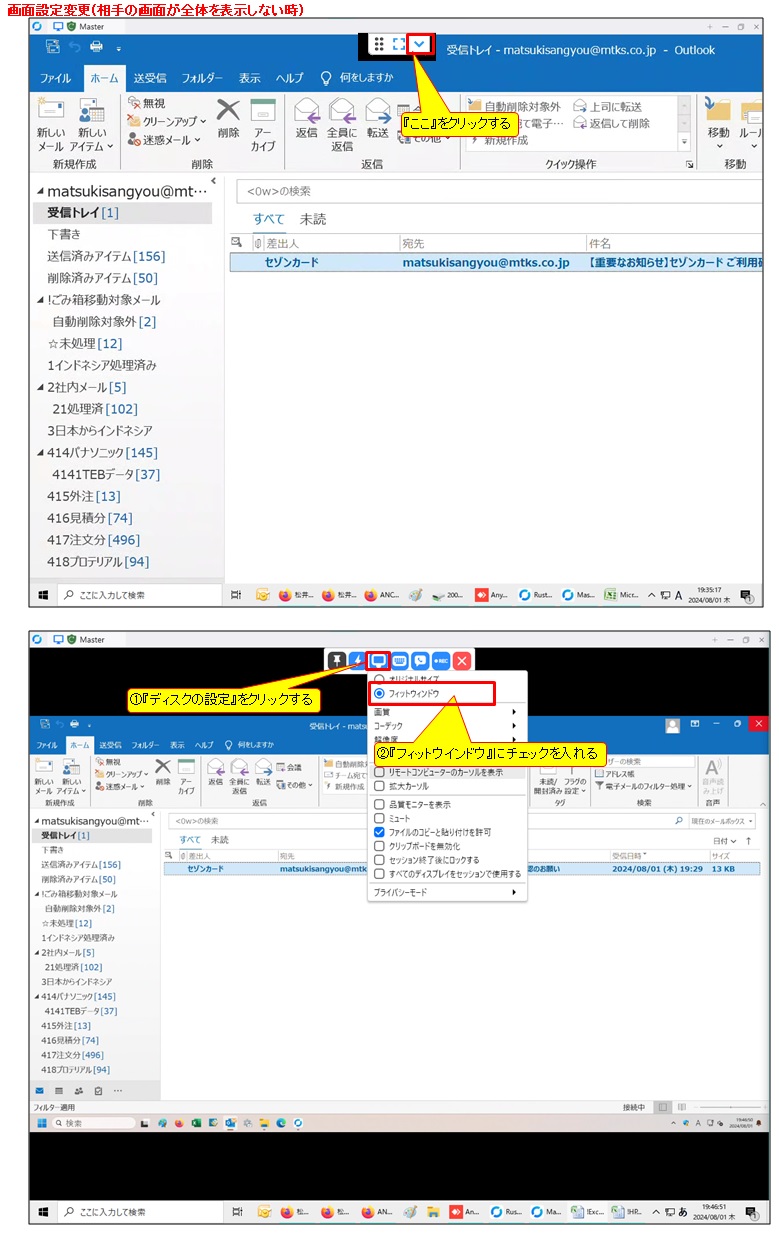Uncheck ファイルのコピーと貼り付けを許可

(379, 832)
